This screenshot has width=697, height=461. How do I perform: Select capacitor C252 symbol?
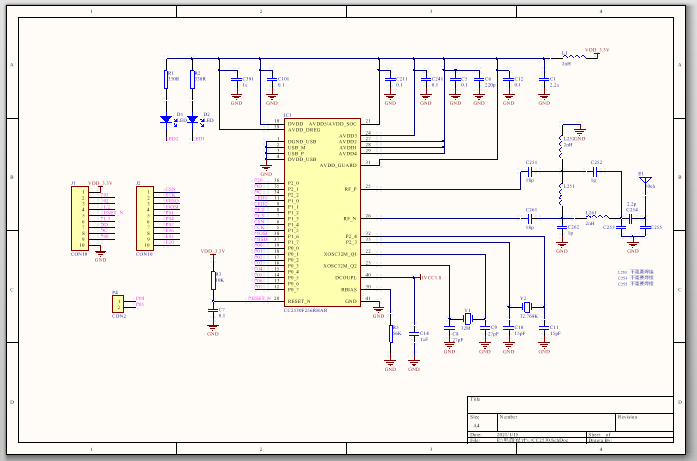[x=595, y=171]
